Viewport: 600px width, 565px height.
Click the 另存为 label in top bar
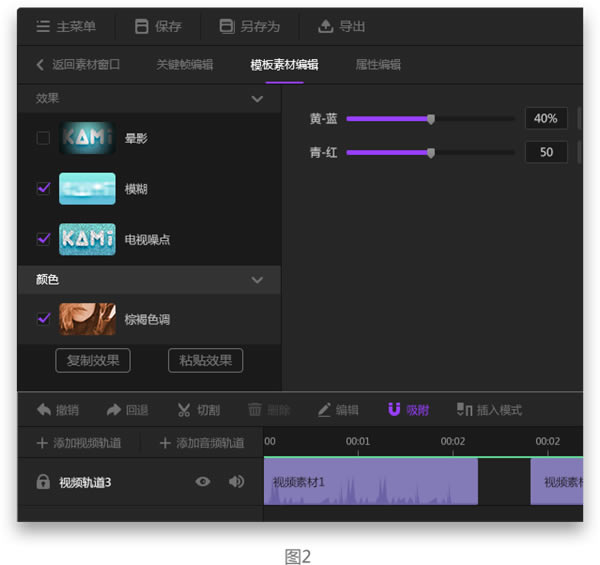260,26
